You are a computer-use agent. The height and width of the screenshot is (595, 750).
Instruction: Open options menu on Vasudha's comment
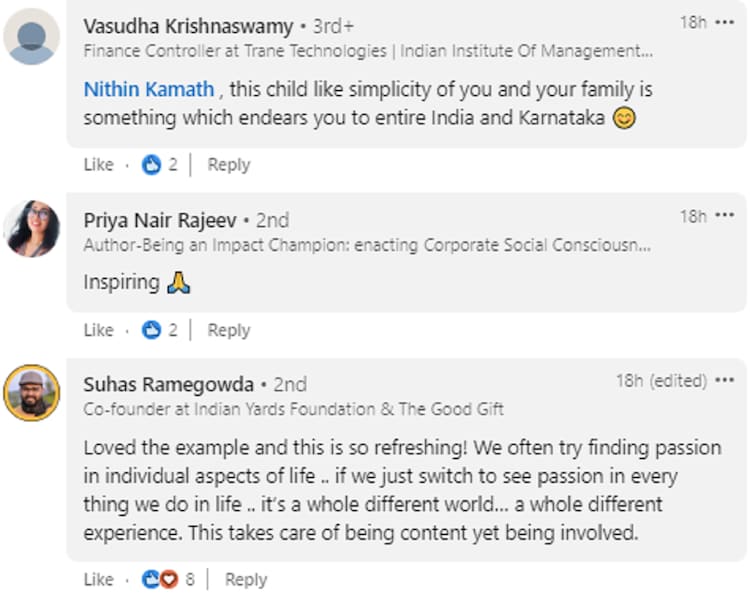point(725,22)
